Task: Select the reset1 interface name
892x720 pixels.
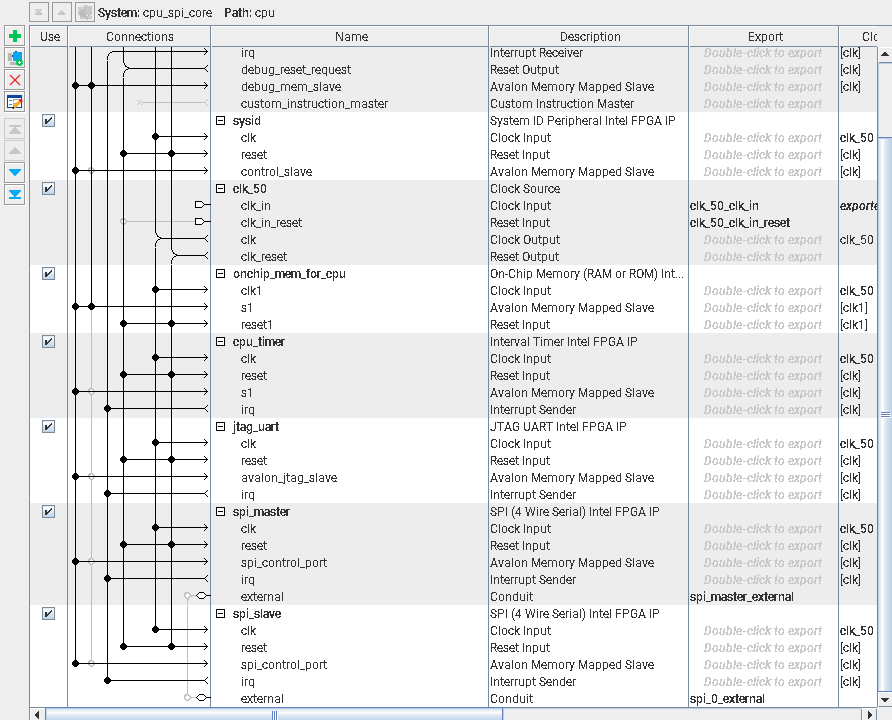Action: coord(256,325)
